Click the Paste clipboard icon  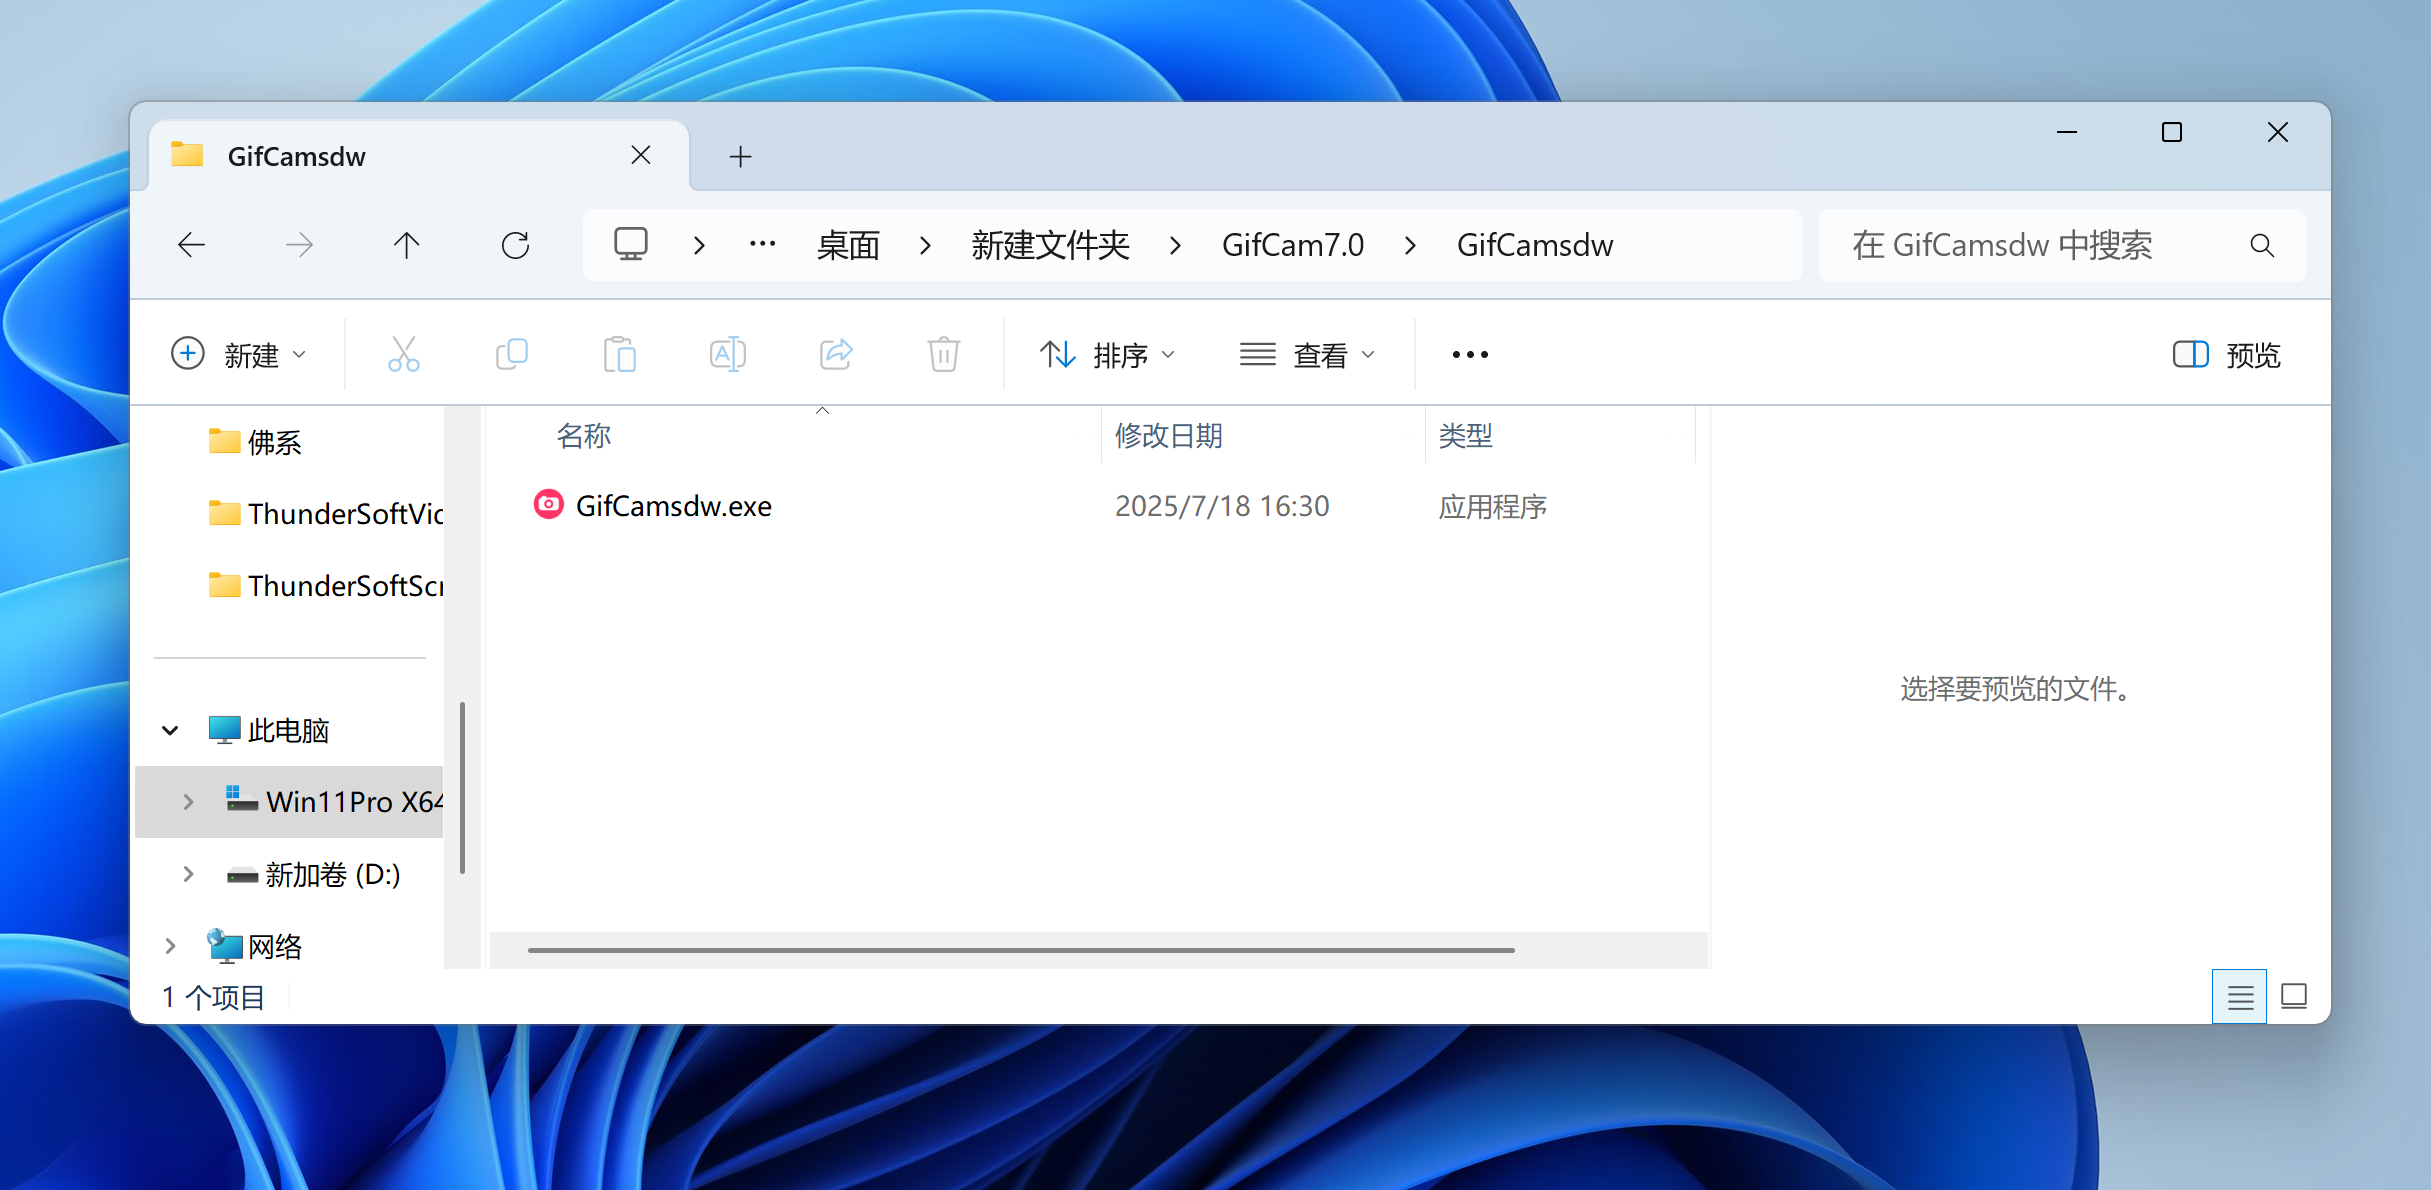coord(619,354)
